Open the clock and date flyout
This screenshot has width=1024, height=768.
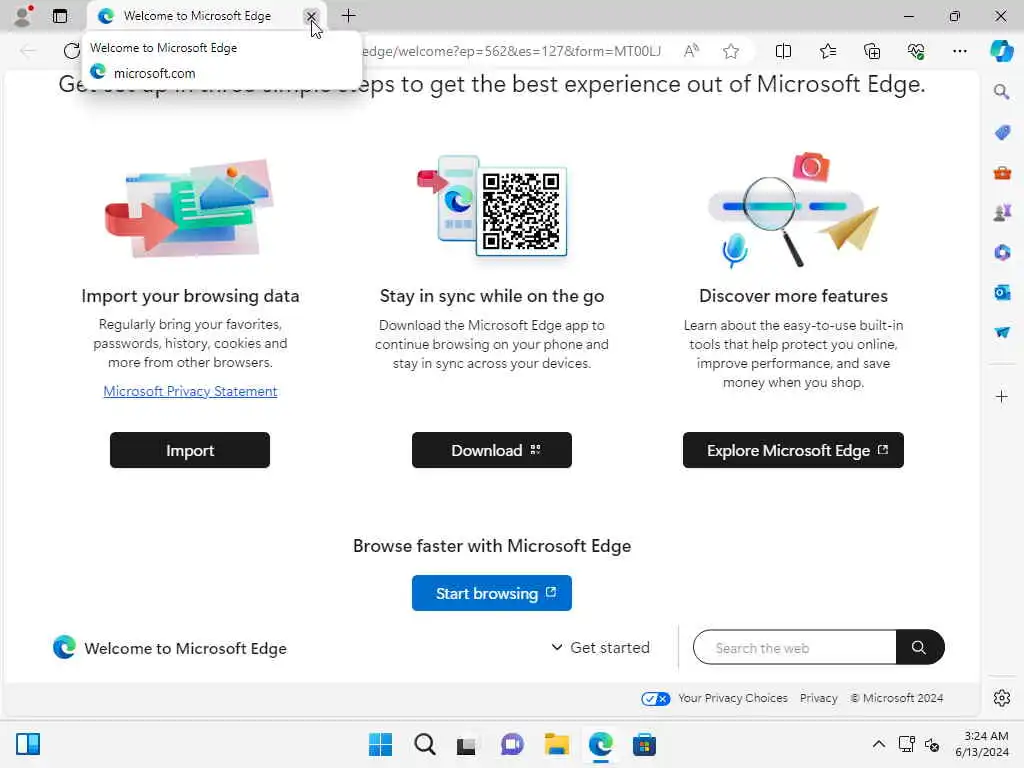(982, 744)
